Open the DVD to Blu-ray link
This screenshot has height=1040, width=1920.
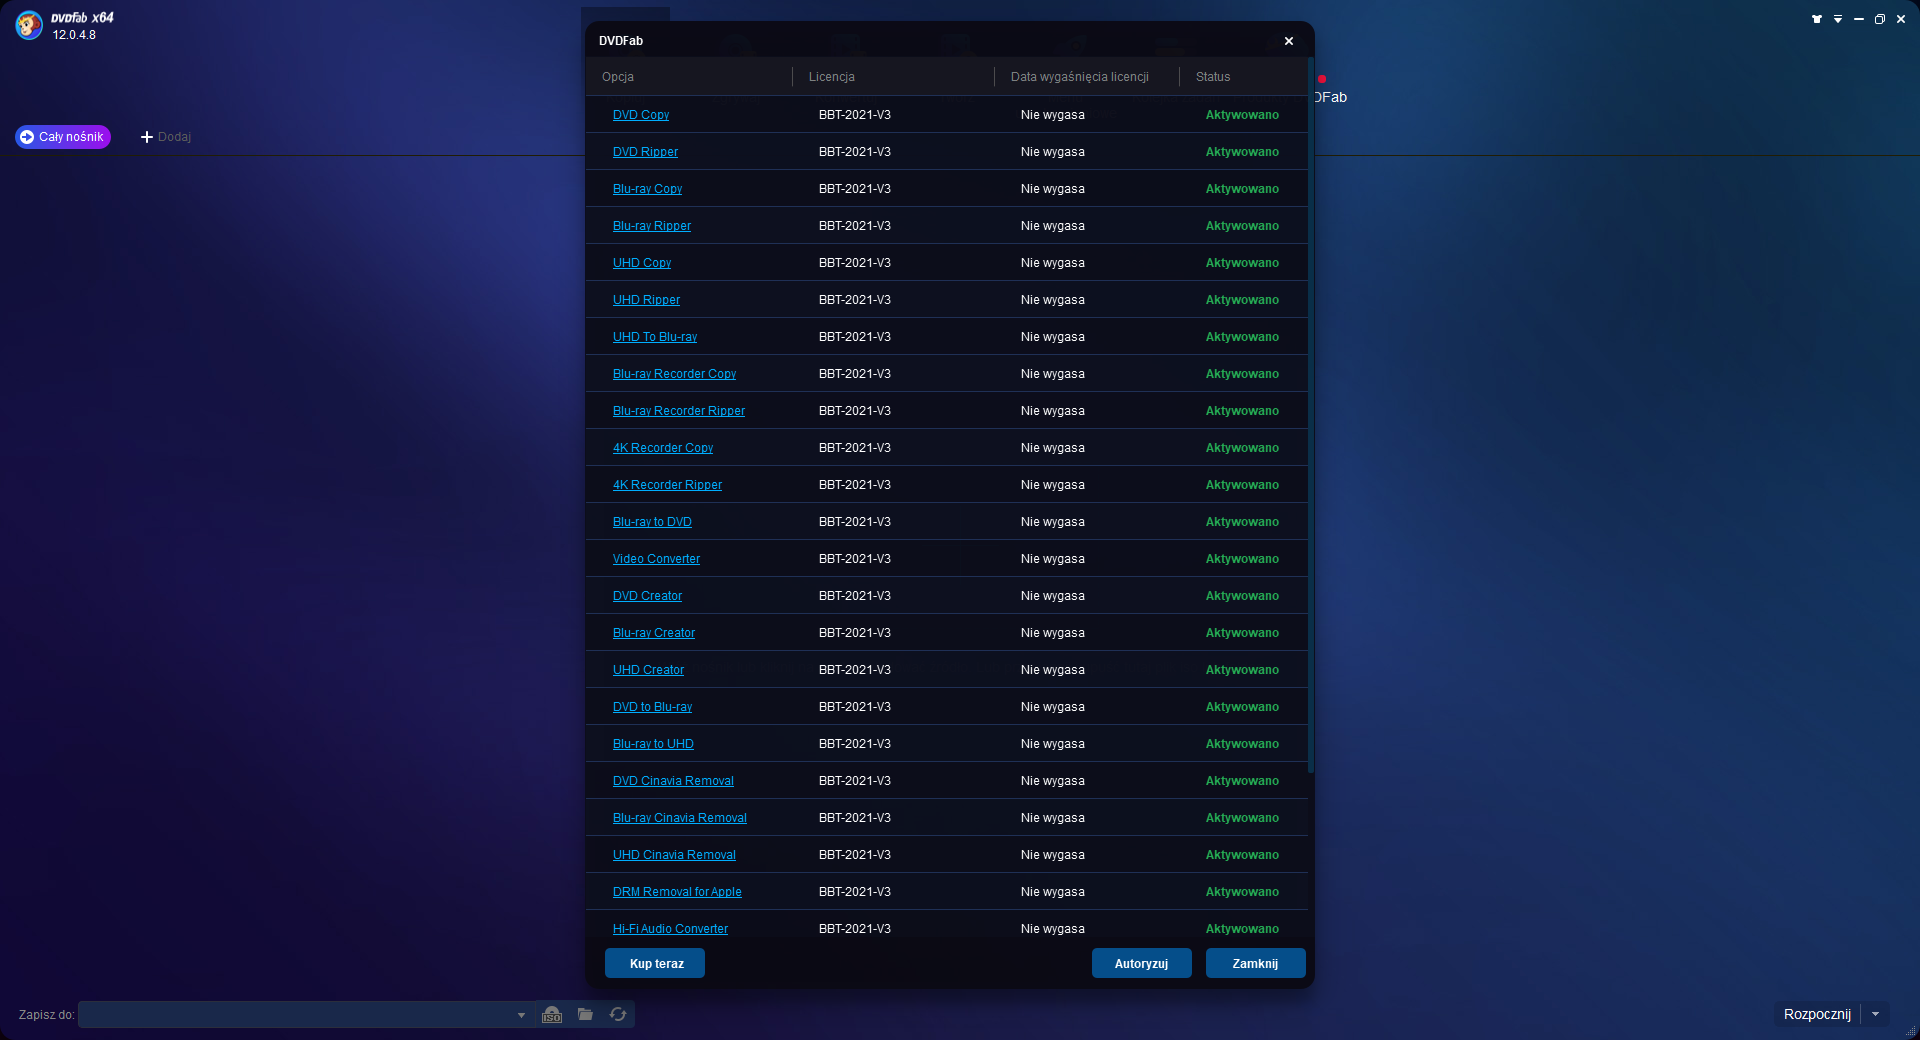(x=652, y=707)
